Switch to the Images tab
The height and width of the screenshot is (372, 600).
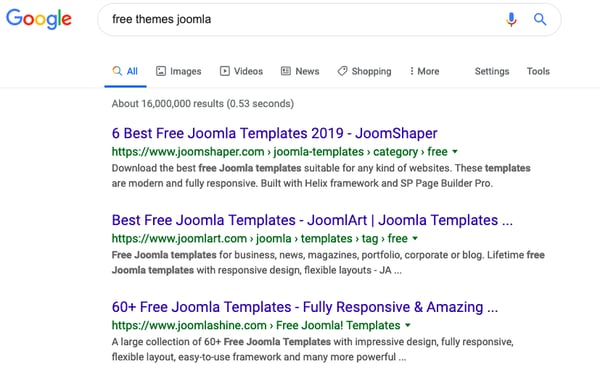click(x=179, y=71)
